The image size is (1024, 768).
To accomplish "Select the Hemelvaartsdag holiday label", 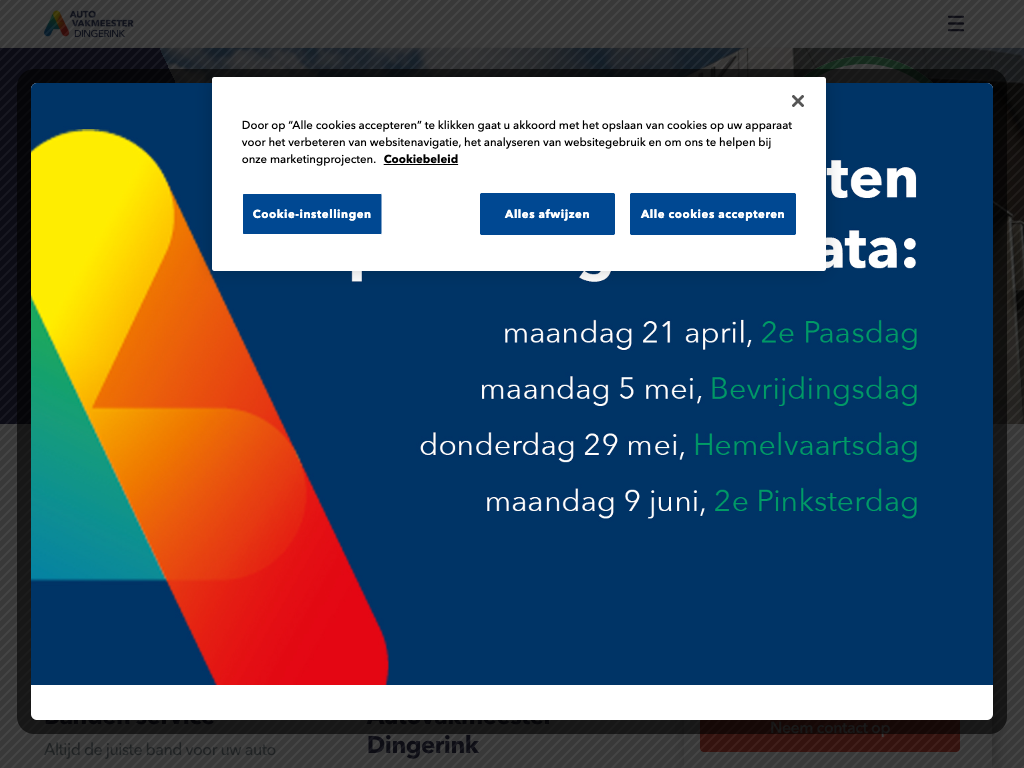I will pos(805,445).
